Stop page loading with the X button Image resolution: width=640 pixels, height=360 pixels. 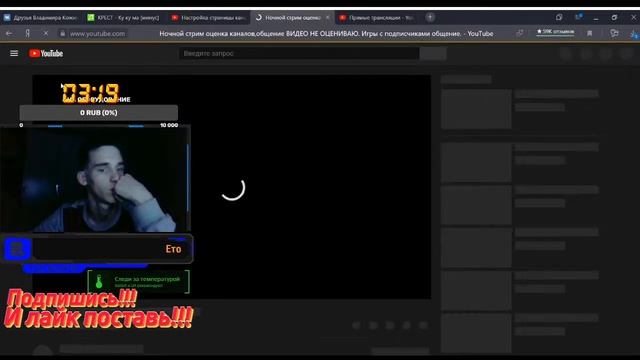[45, 33]
